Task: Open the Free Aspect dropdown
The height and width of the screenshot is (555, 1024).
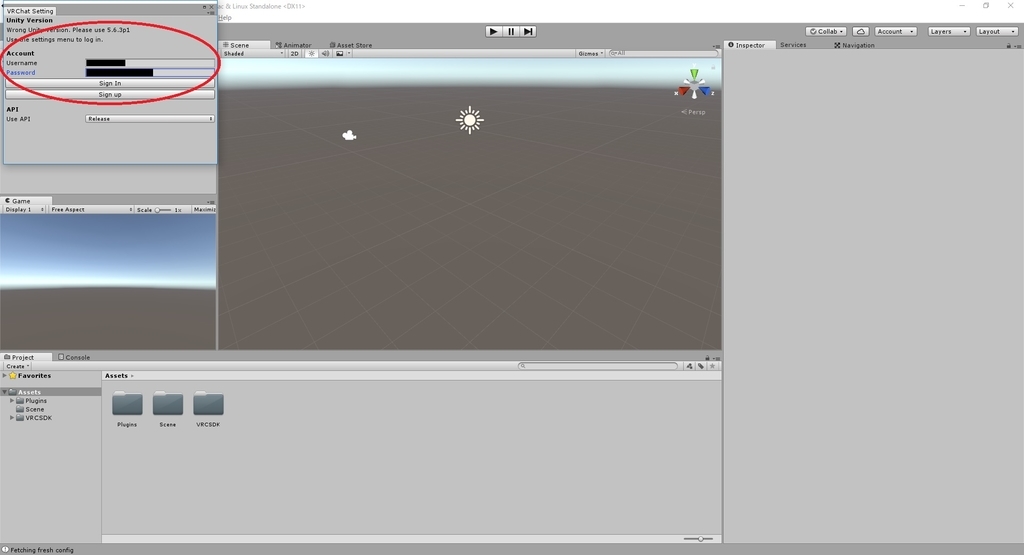Action: [x=91, y=210]
